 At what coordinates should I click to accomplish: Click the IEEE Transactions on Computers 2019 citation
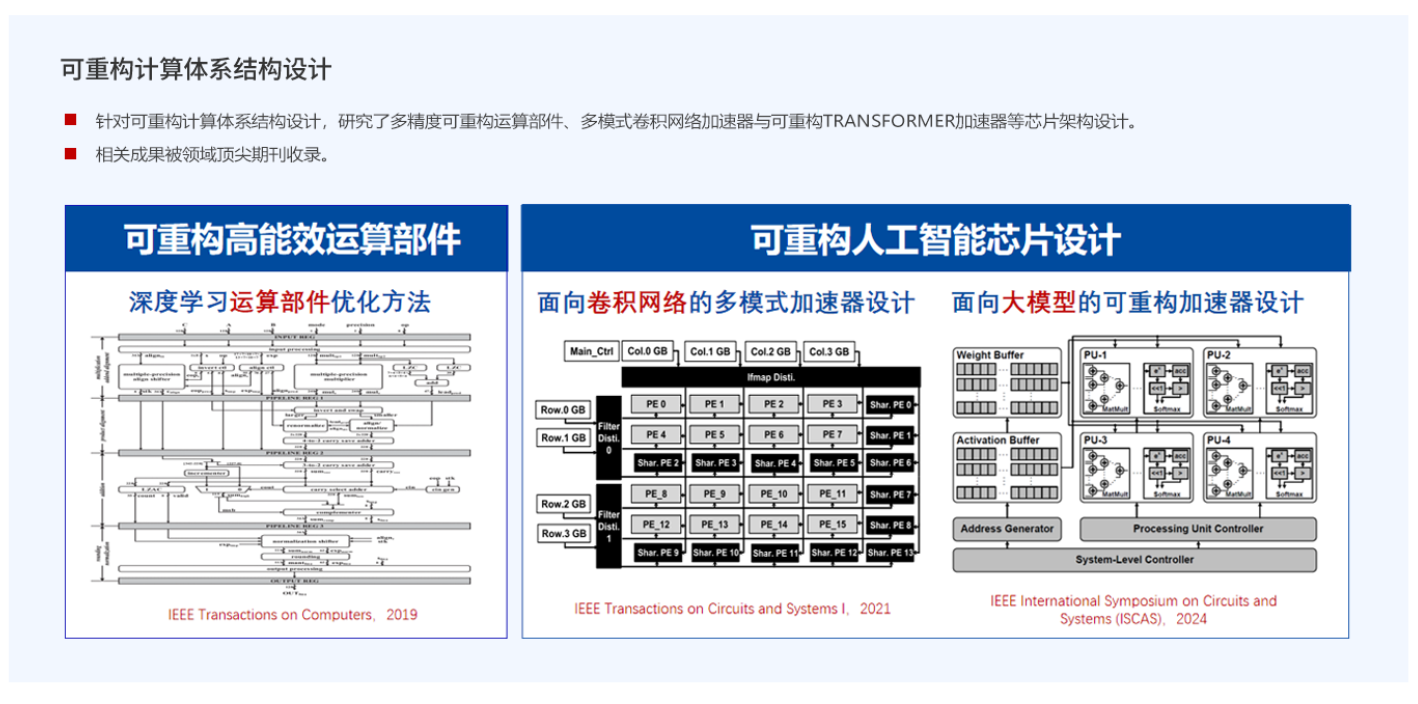[292, 615]
